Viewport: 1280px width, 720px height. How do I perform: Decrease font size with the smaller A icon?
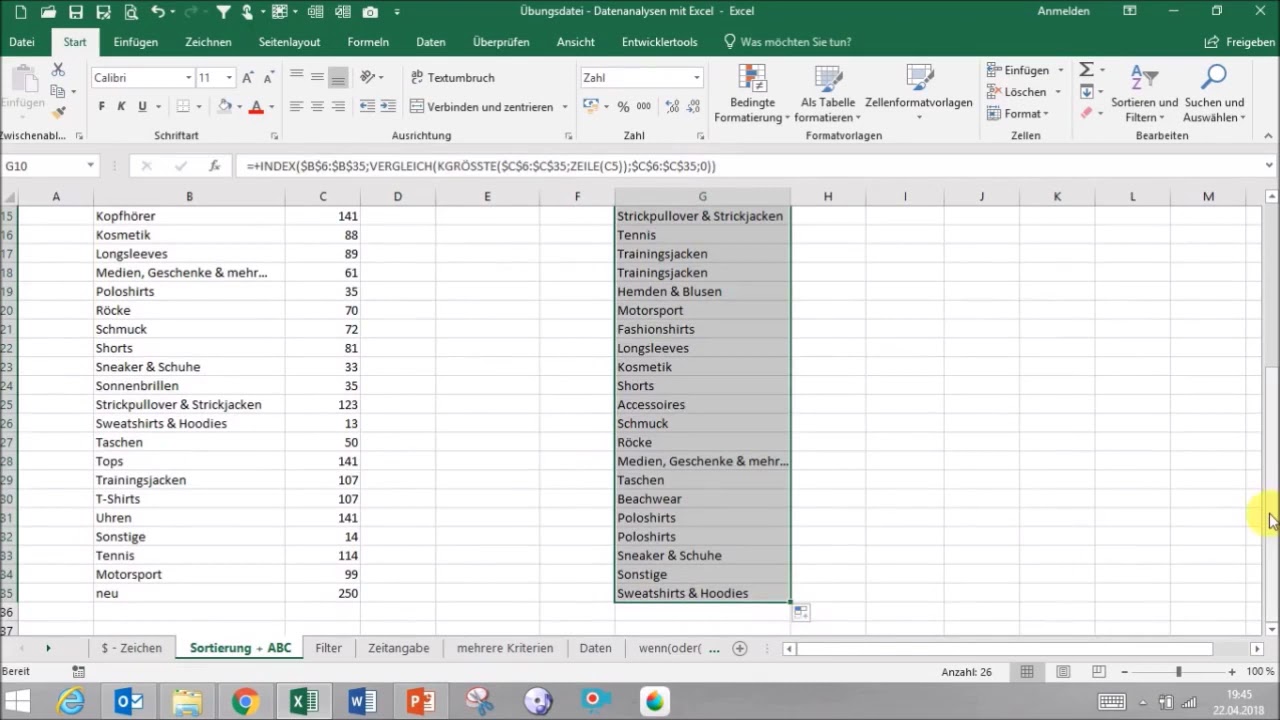click(x=267, y=77)
